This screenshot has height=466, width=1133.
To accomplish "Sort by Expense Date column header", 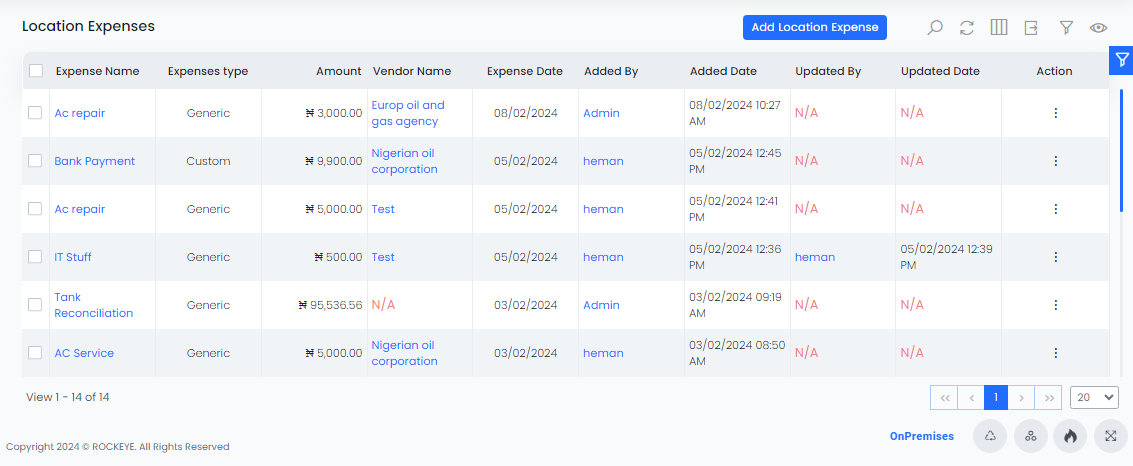I will pos(525,71).
